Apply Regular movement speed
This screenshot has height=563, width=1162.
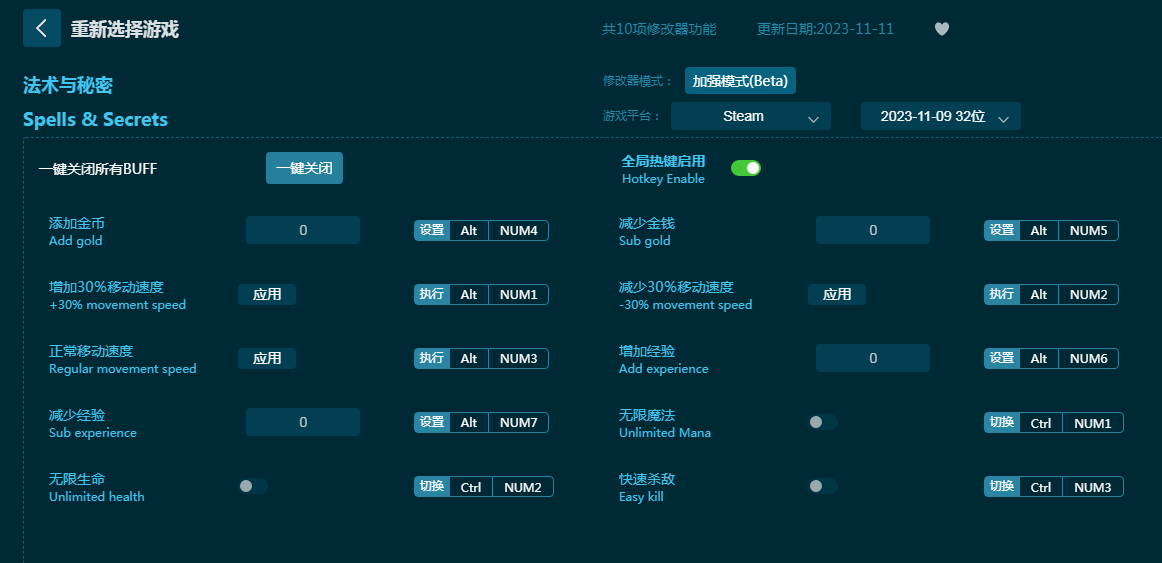267,358
